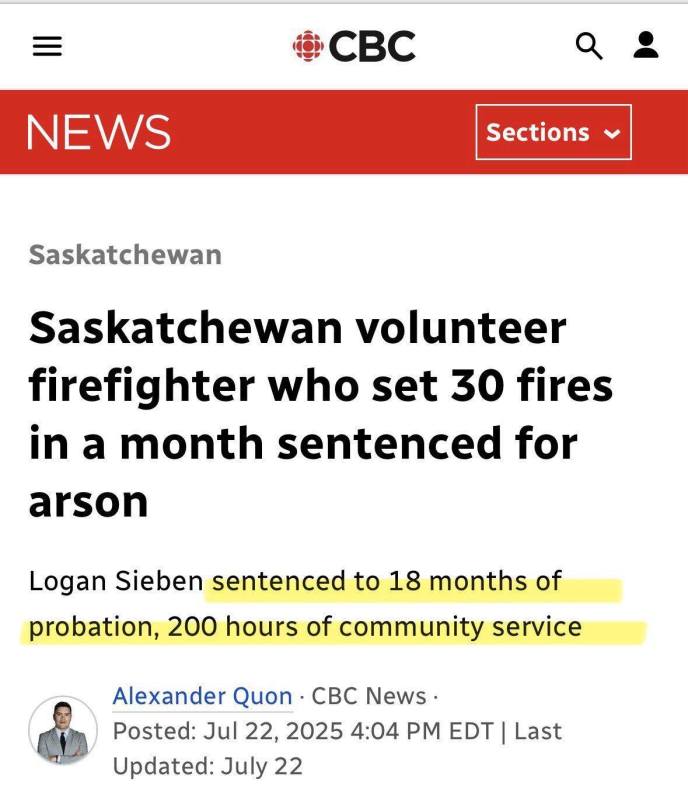Go to the NEWS section heading
Image resolution: width=688 pixels, height=800 pixels.
[98, 132]
